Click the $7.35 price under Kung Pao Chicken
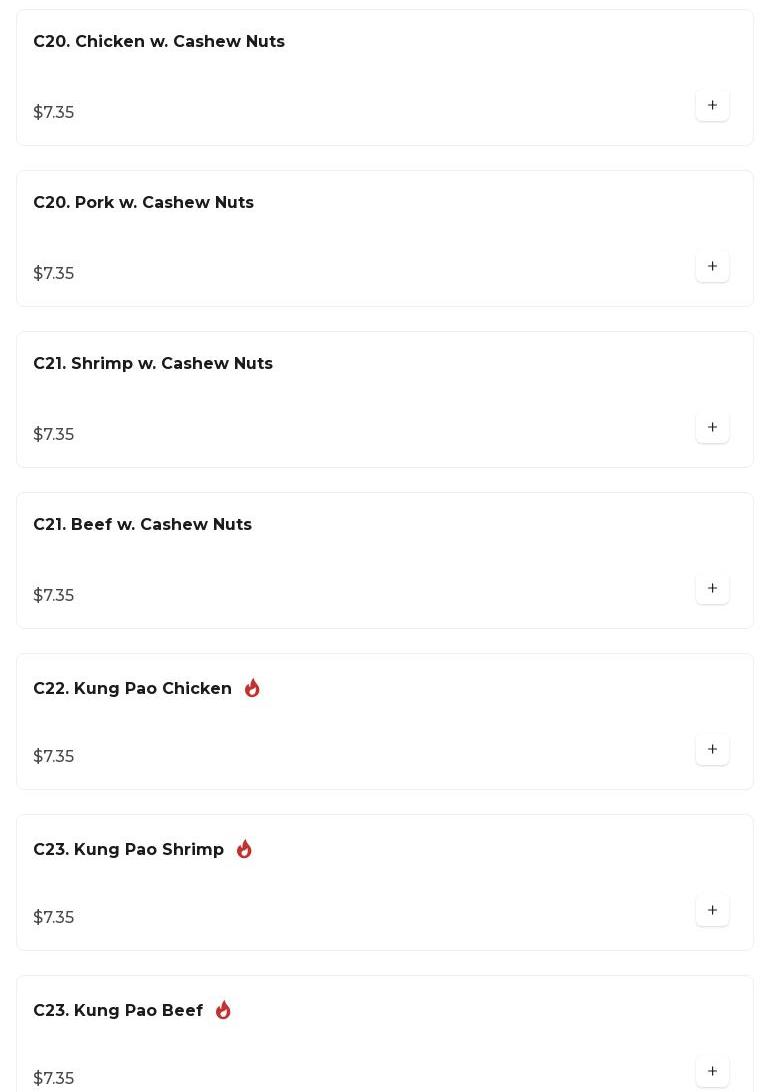 point(54,756)
